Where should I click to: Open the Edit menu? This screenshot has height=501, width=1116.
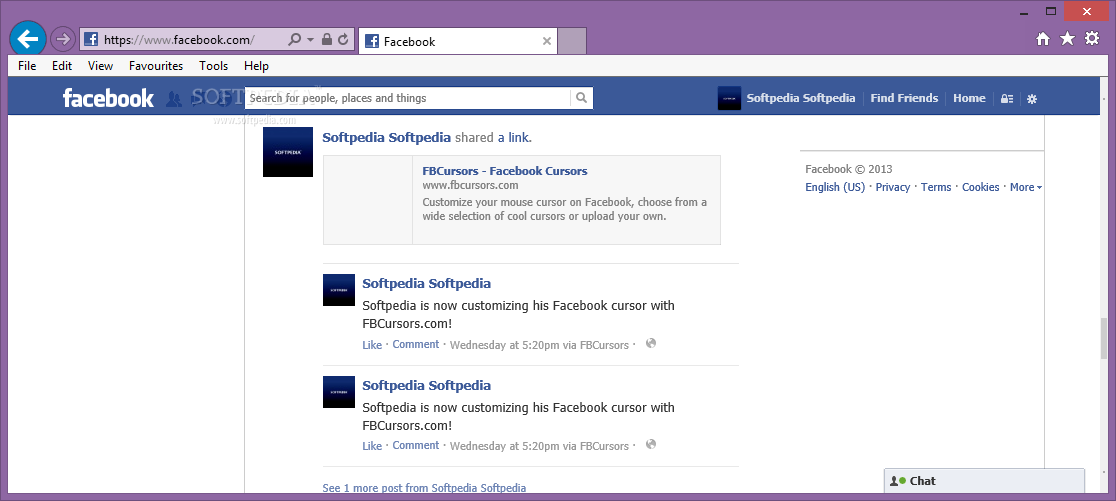[x=62, y=65]
